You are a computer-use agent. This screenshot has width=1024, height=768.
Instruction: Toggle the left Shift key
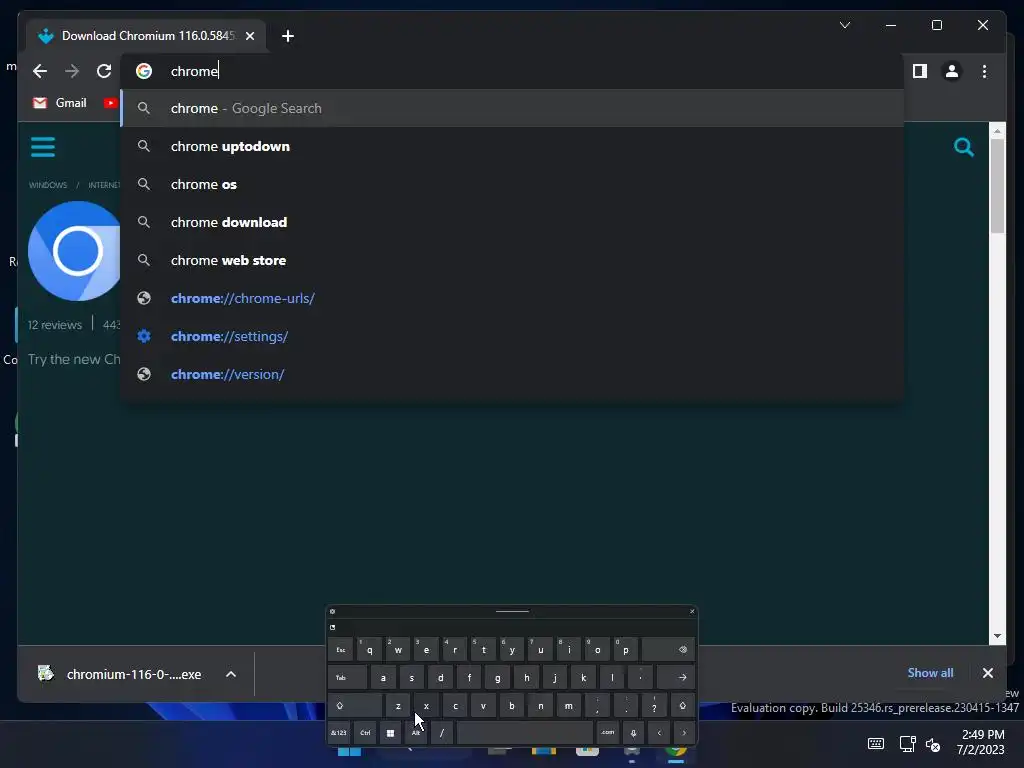coord(355,705)
